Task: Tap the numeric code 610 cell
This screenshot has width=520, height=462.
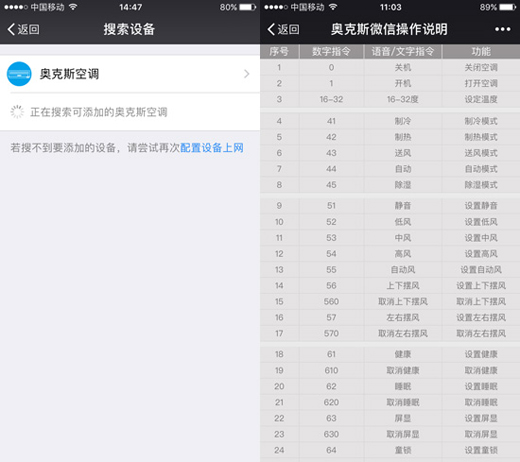Action: (x=331, y=371)
